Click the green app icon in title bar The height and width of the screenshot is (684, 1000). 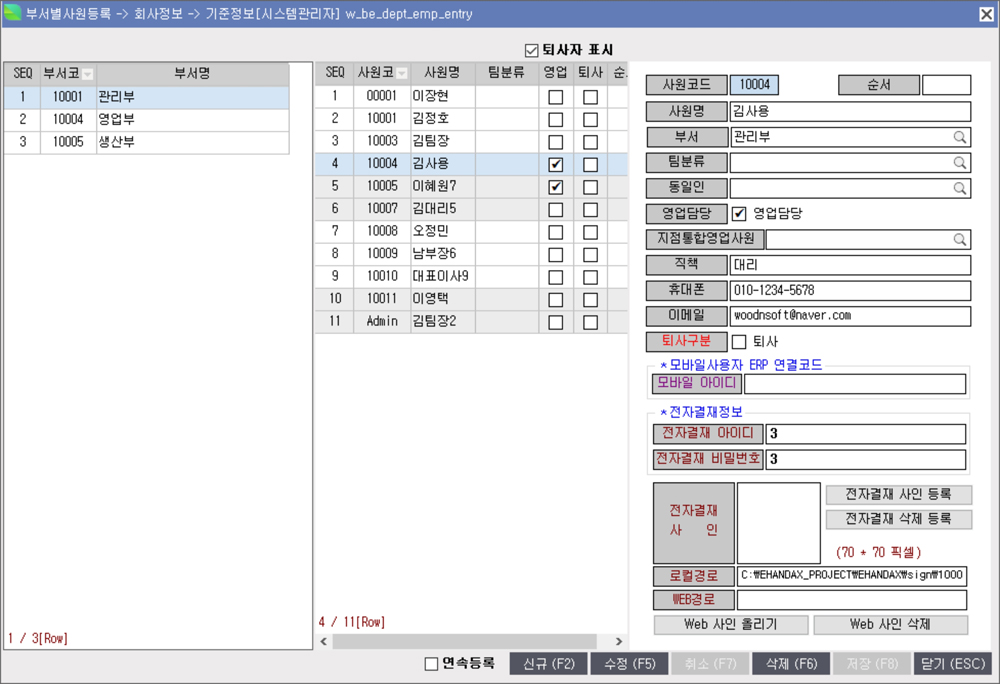pos(12,13)
